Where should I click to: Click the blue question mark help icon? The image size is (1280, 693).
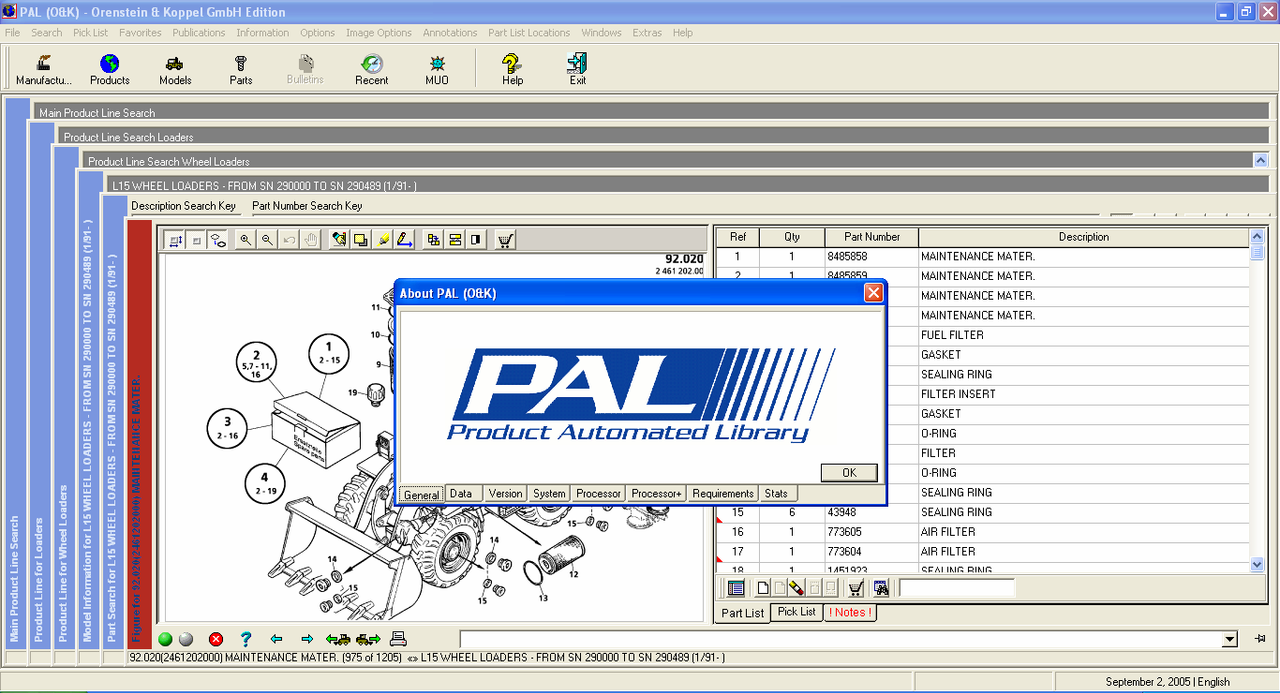click(246, 639)
